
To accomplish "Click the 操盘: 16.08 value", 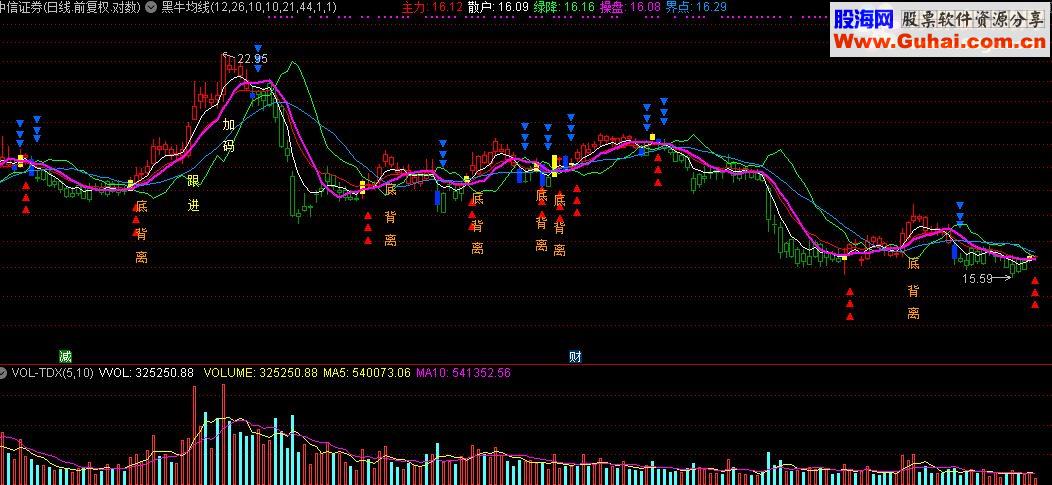I will [630, 7].
